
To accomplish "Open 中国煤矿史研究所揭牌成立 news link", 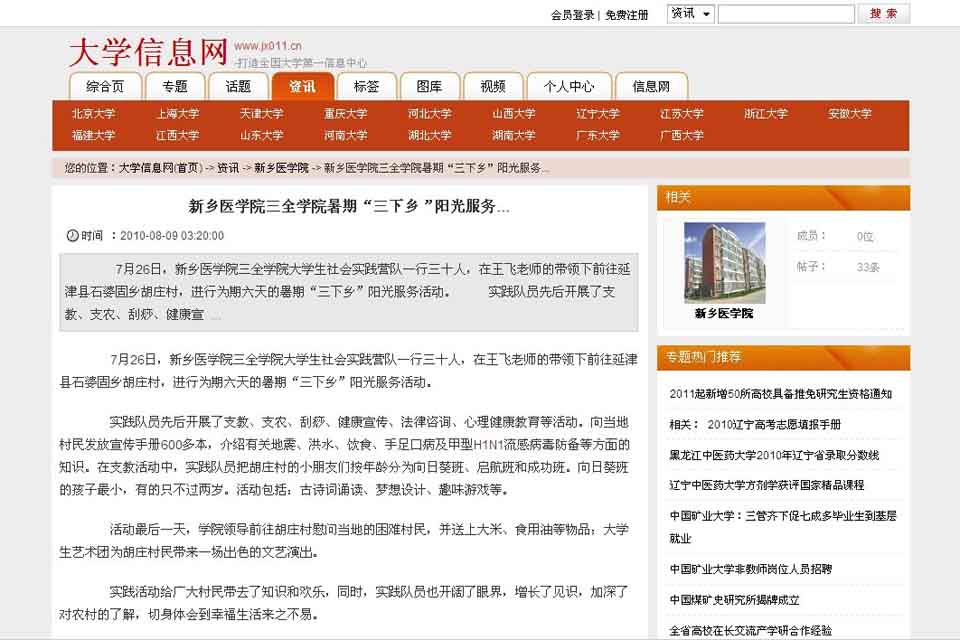I will (x=734, y=600).
